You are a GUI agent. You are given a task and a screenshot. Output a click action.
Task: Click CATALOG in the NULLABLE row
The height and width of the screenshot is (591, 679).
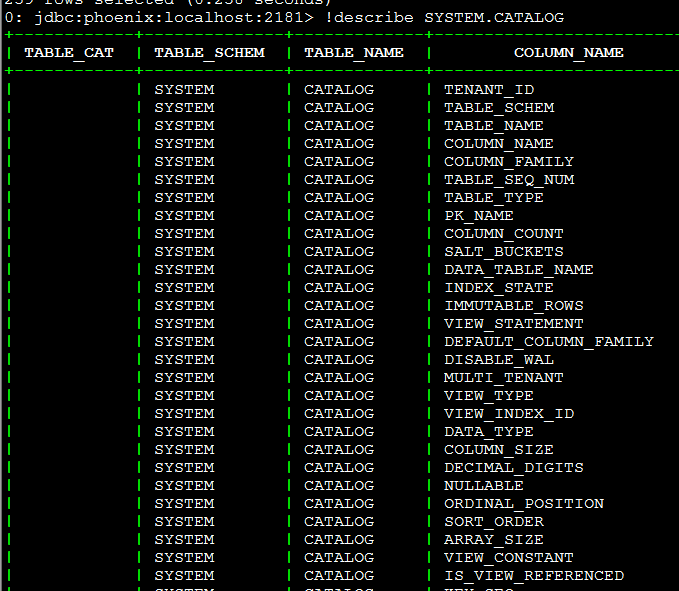click(x=339, y=486)
